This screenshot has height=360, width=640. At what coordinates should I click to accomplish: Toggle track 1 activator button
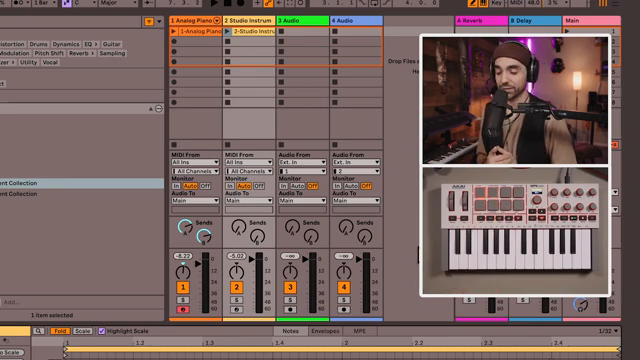click(183, 287)
